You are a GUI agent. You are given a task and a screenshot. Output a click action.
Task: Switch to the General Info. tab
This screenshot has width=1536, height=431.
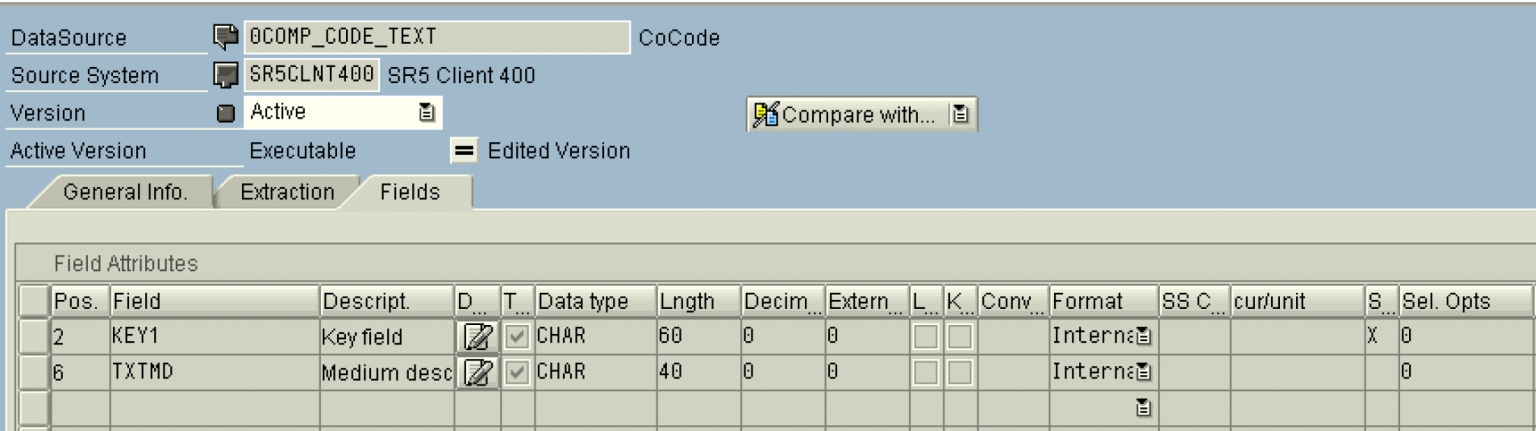click(124, 192)
